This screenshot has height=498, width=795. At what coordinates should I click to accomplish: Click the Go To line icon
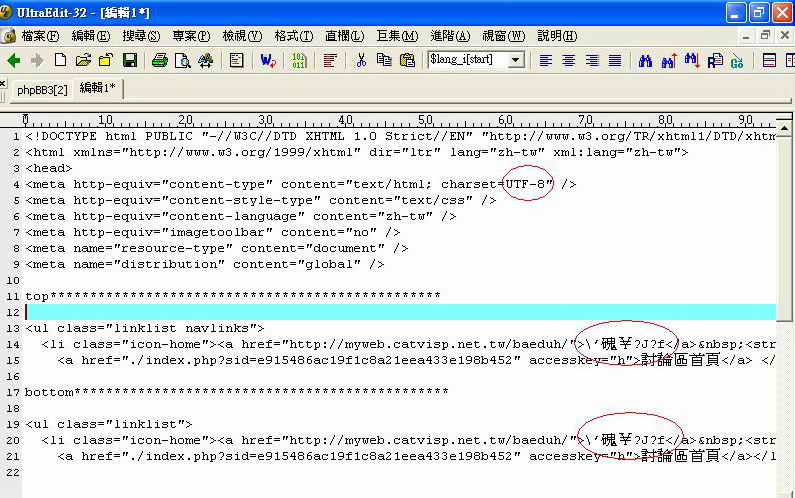tap(737, 61)
